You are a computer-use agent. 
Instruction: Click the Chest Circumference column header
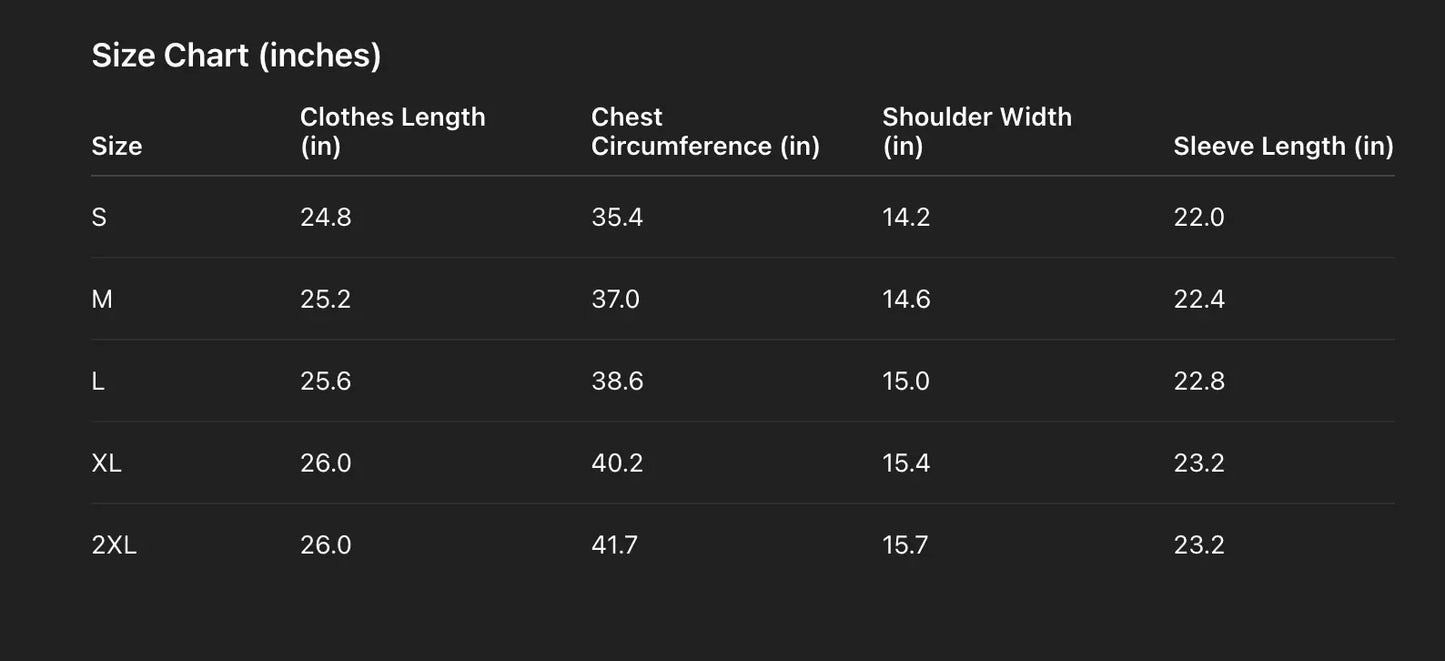[705, 131]
